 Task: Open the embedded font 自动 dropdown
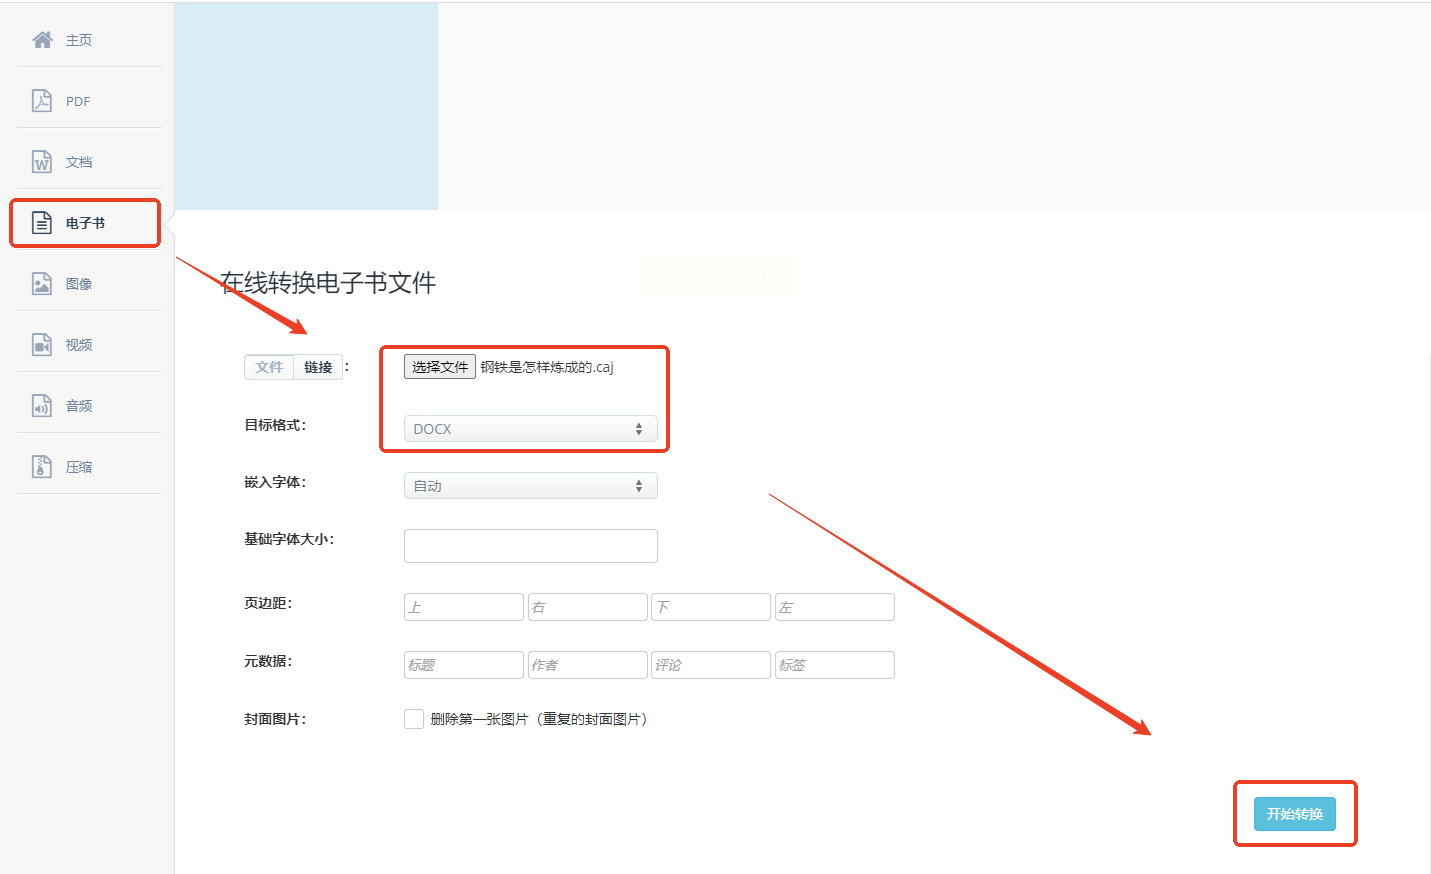coord(531,486)
